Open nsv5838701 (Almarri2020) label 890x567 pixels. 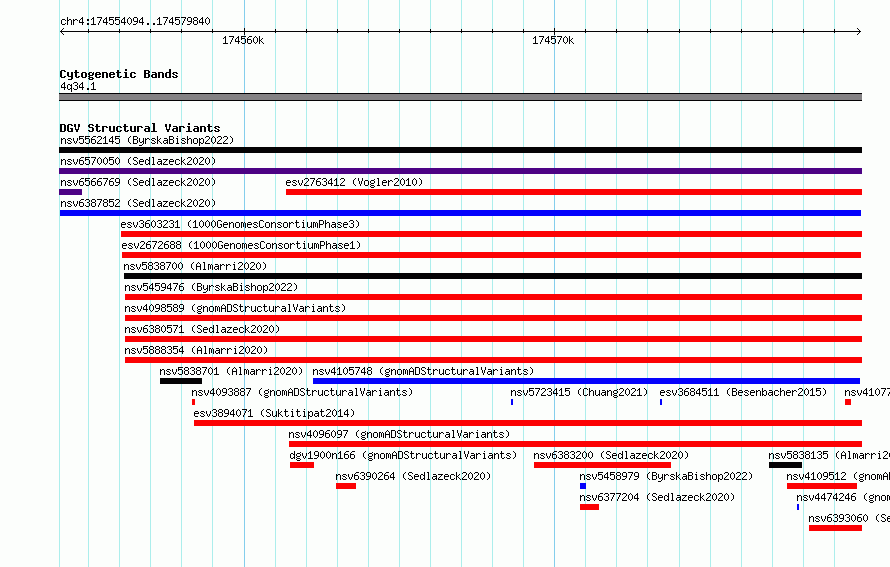coord(231,371)
